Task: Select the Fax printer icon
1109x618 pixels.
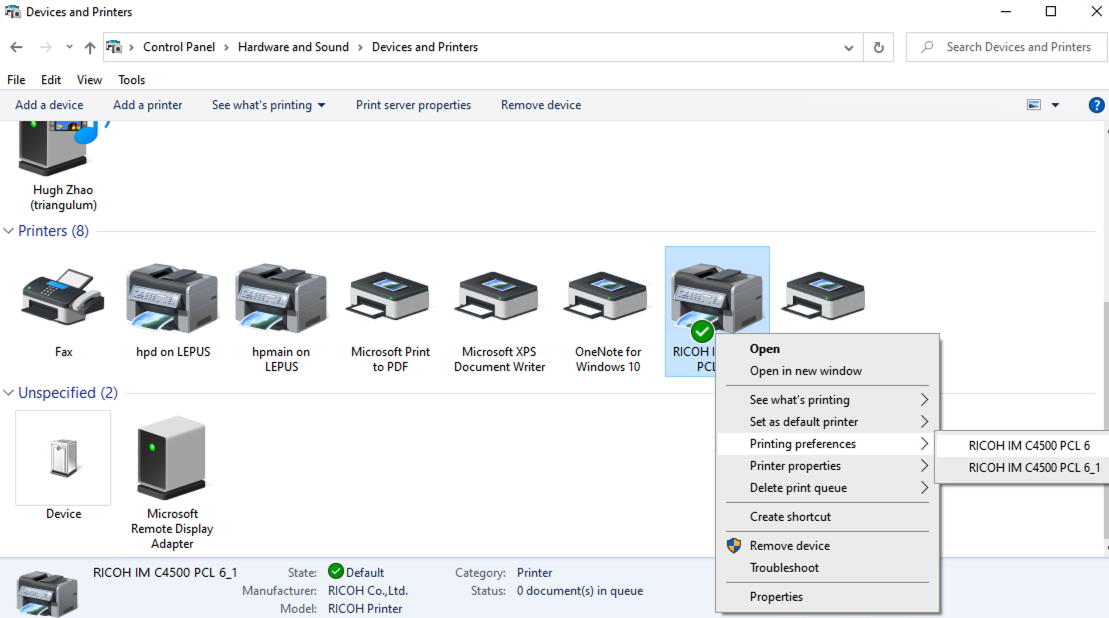Action: click(x=63, y=297)
